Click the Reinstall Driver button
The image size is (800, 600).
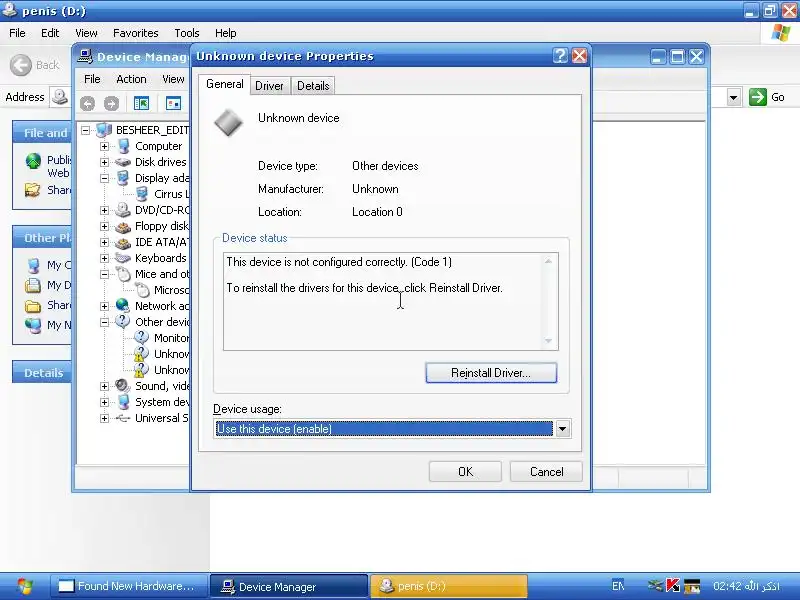[491, 373]
